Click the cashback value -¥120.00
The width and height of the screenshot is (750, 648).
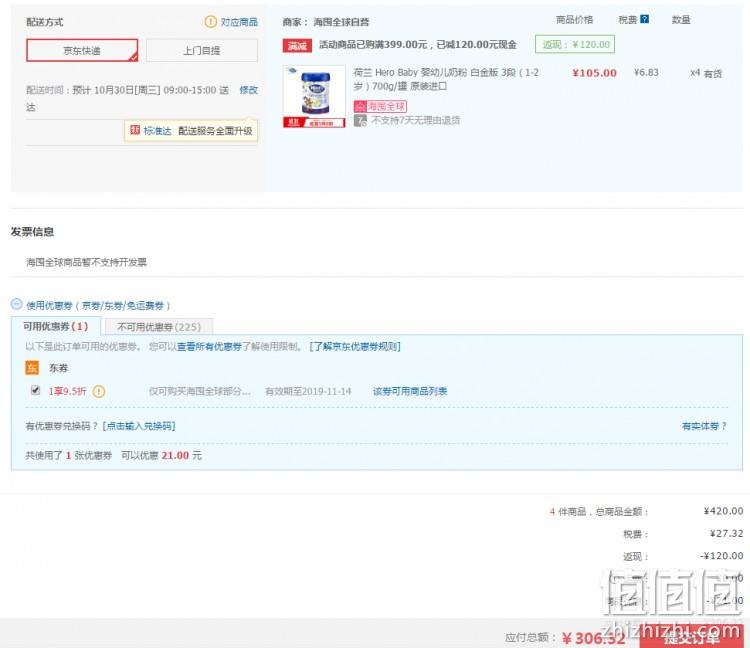(x=722, y=556)
